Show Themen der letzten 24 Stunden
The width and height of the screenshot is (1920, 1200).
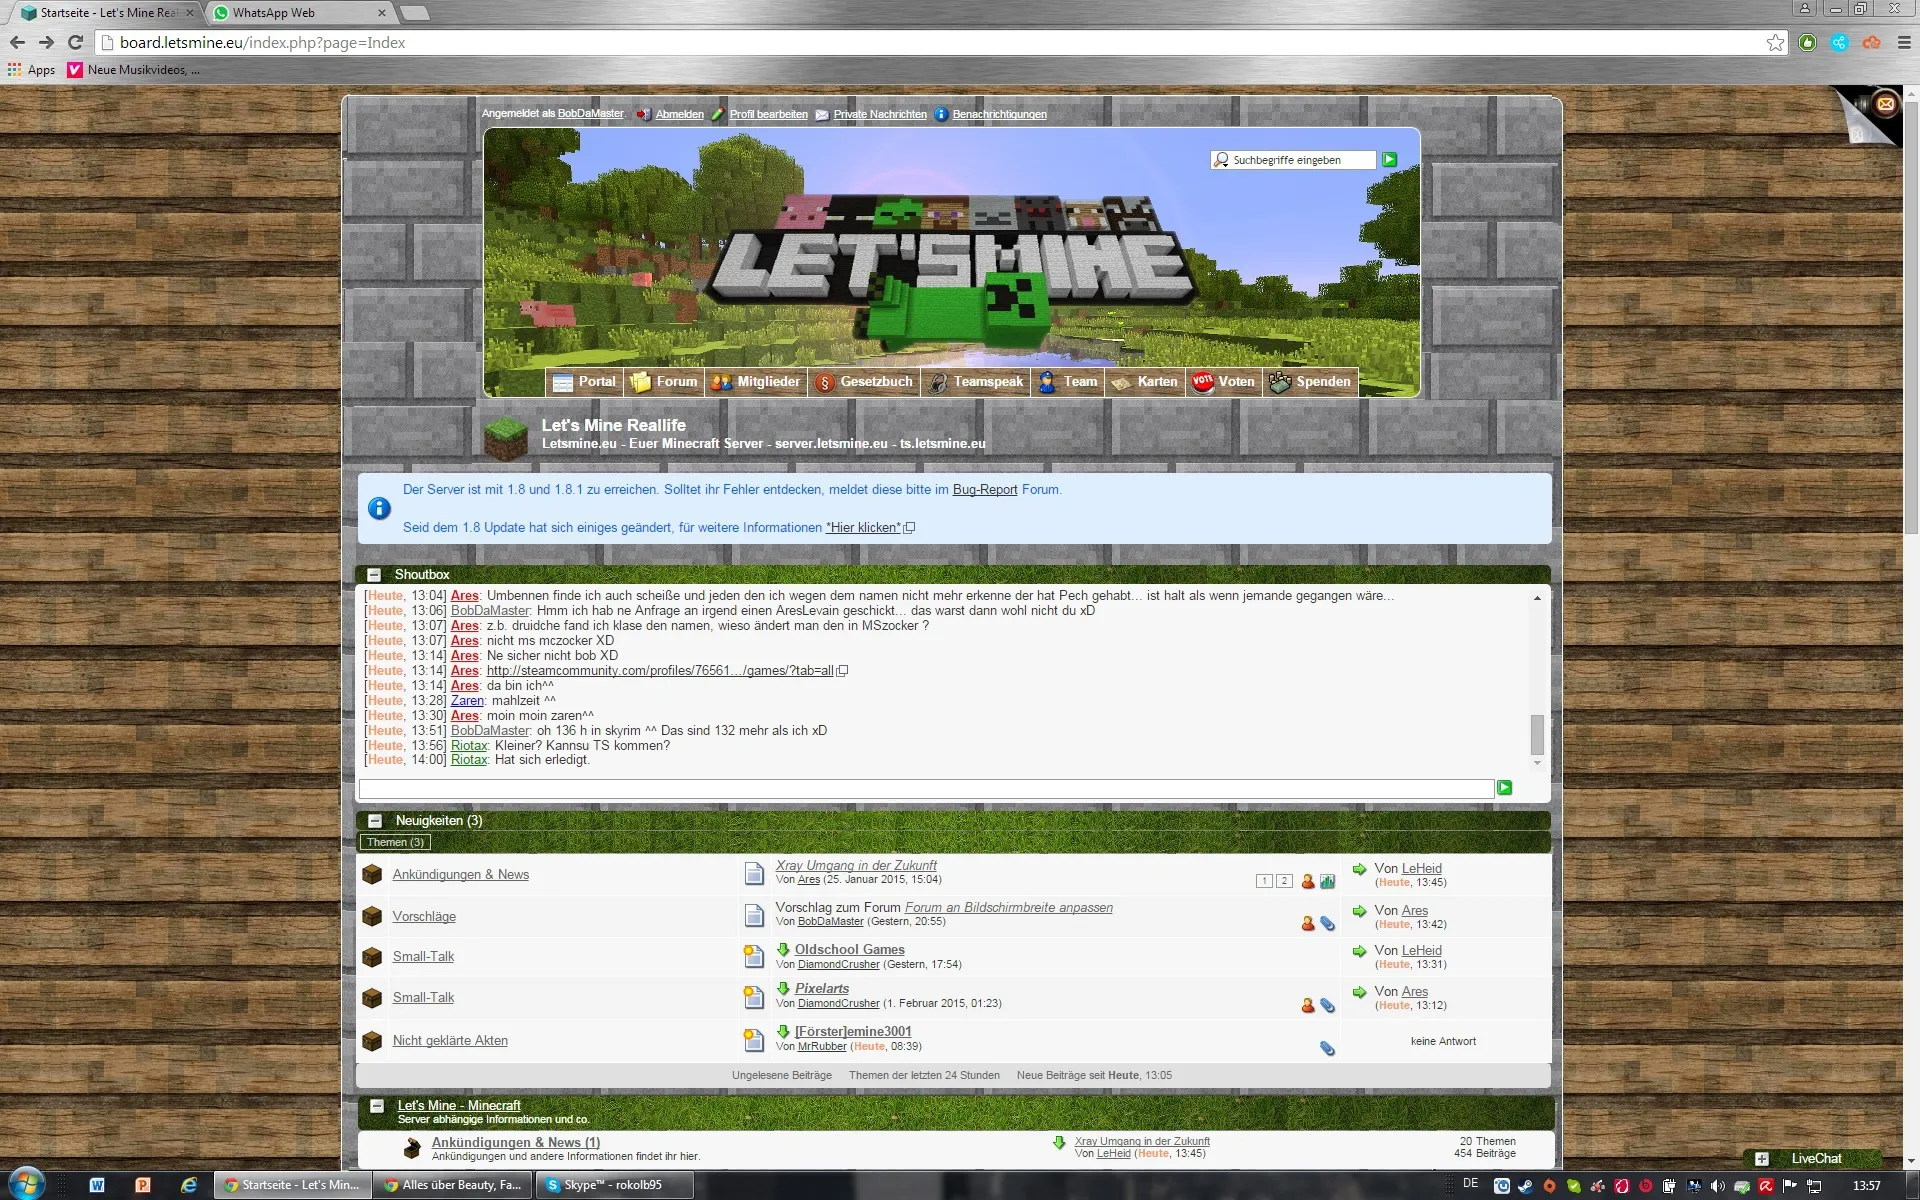pos(924,1076)
